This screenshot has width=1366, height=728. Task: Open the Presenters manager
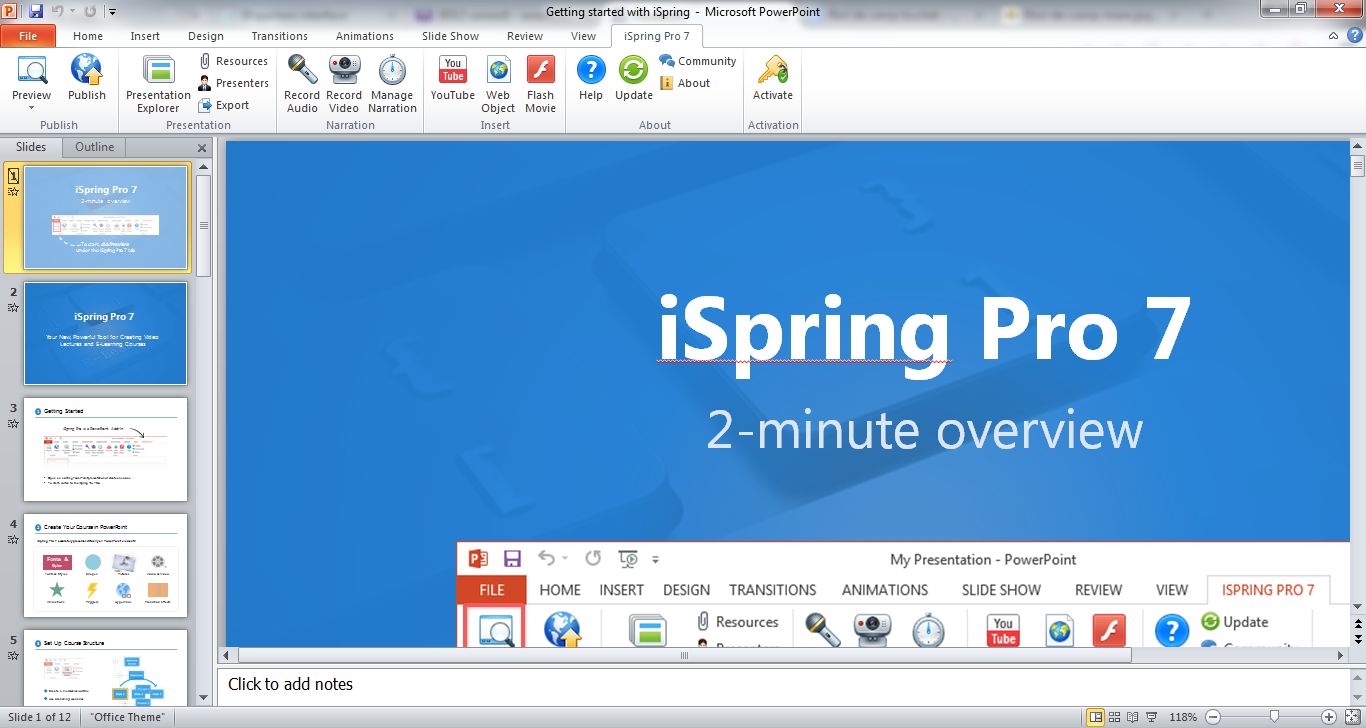point(233,83)
